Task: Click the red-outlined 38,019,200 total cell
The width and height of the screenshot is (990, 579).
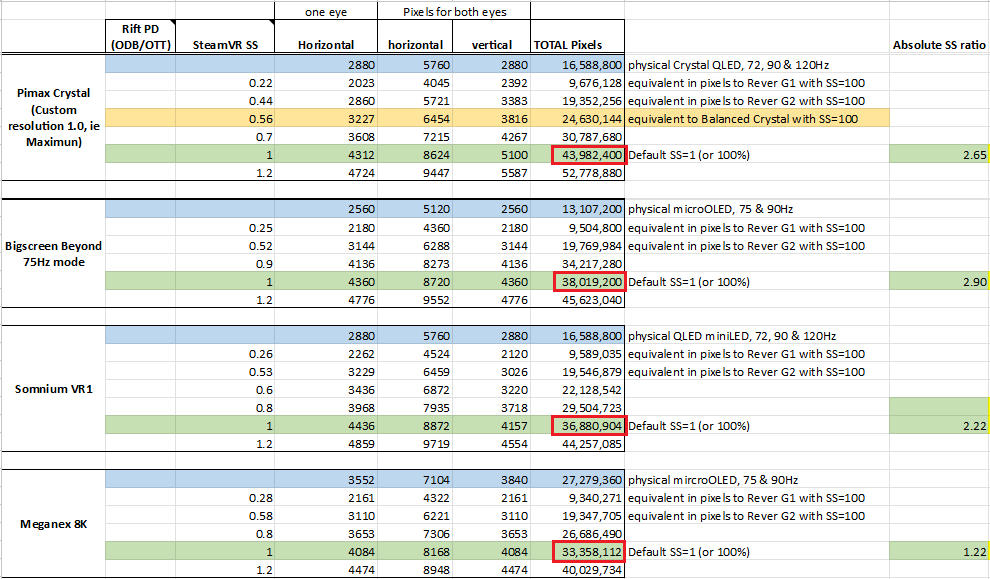Action: 588,282
